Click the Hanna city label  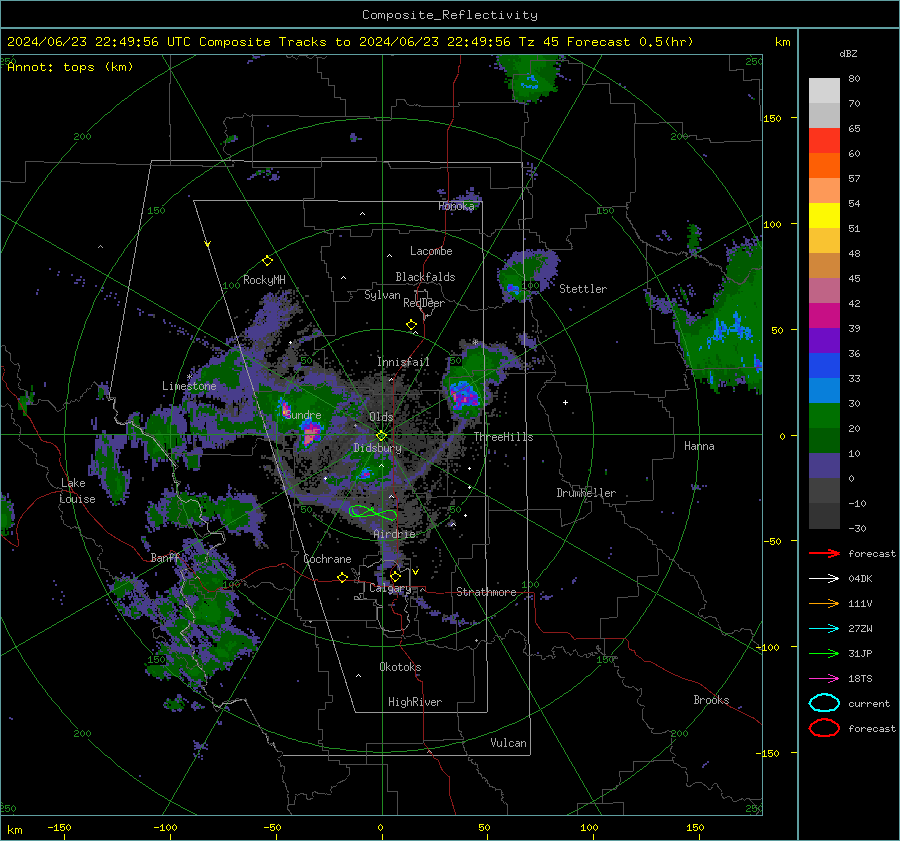point(699,446)
